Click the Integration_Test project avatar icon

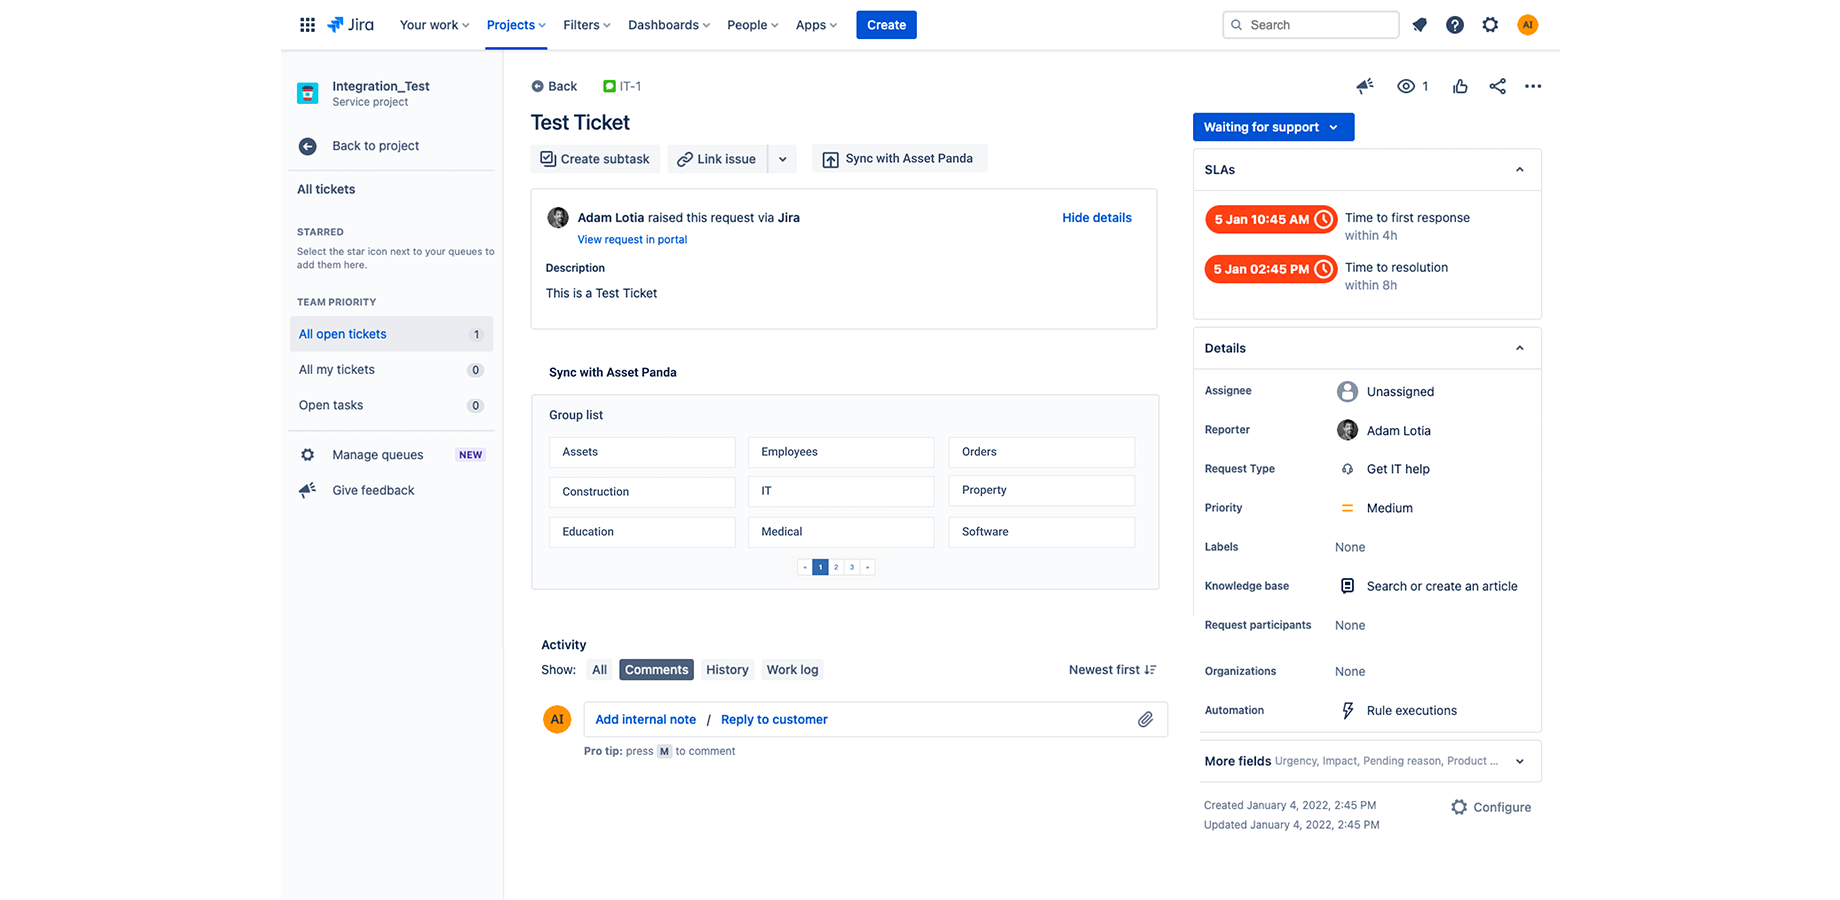coord(308,93)
